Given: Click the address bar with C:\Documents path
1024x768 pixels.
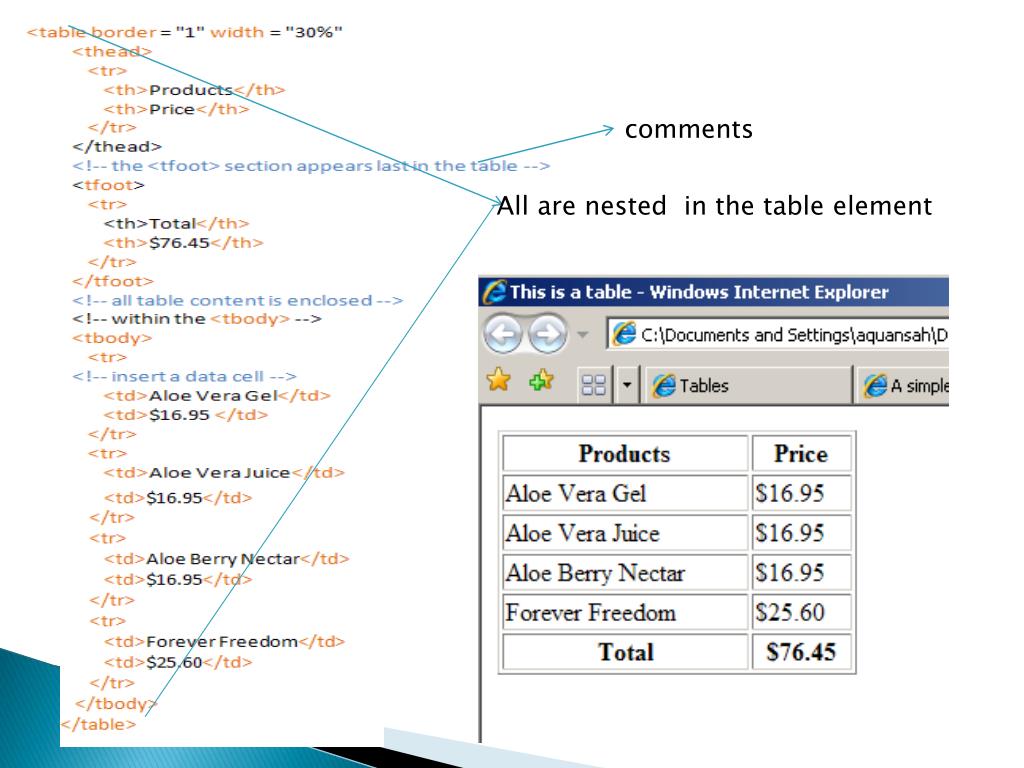Looking at the screenshot, I should (778, 334).
